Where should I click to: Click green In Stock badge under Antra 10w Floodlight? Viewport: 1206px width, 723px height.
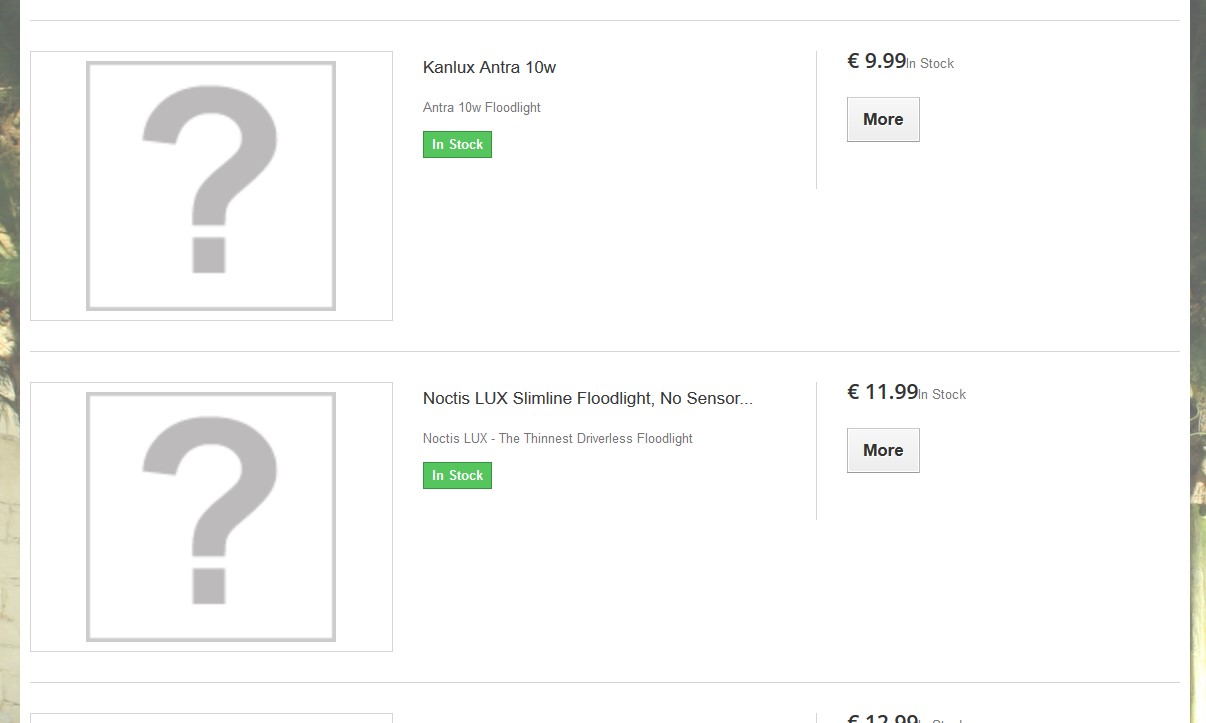coord(457,144)
